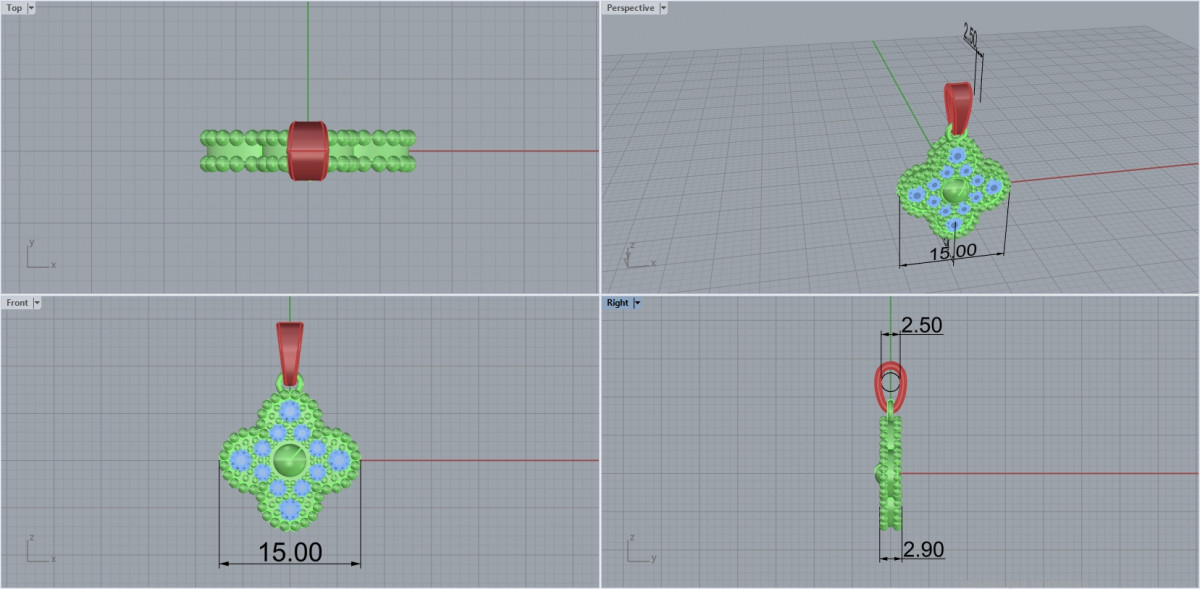Open the Front viewport dropdown arrow
This screenshot has width=1200, height=589.
pyautogui.click(x=37, y=302)
